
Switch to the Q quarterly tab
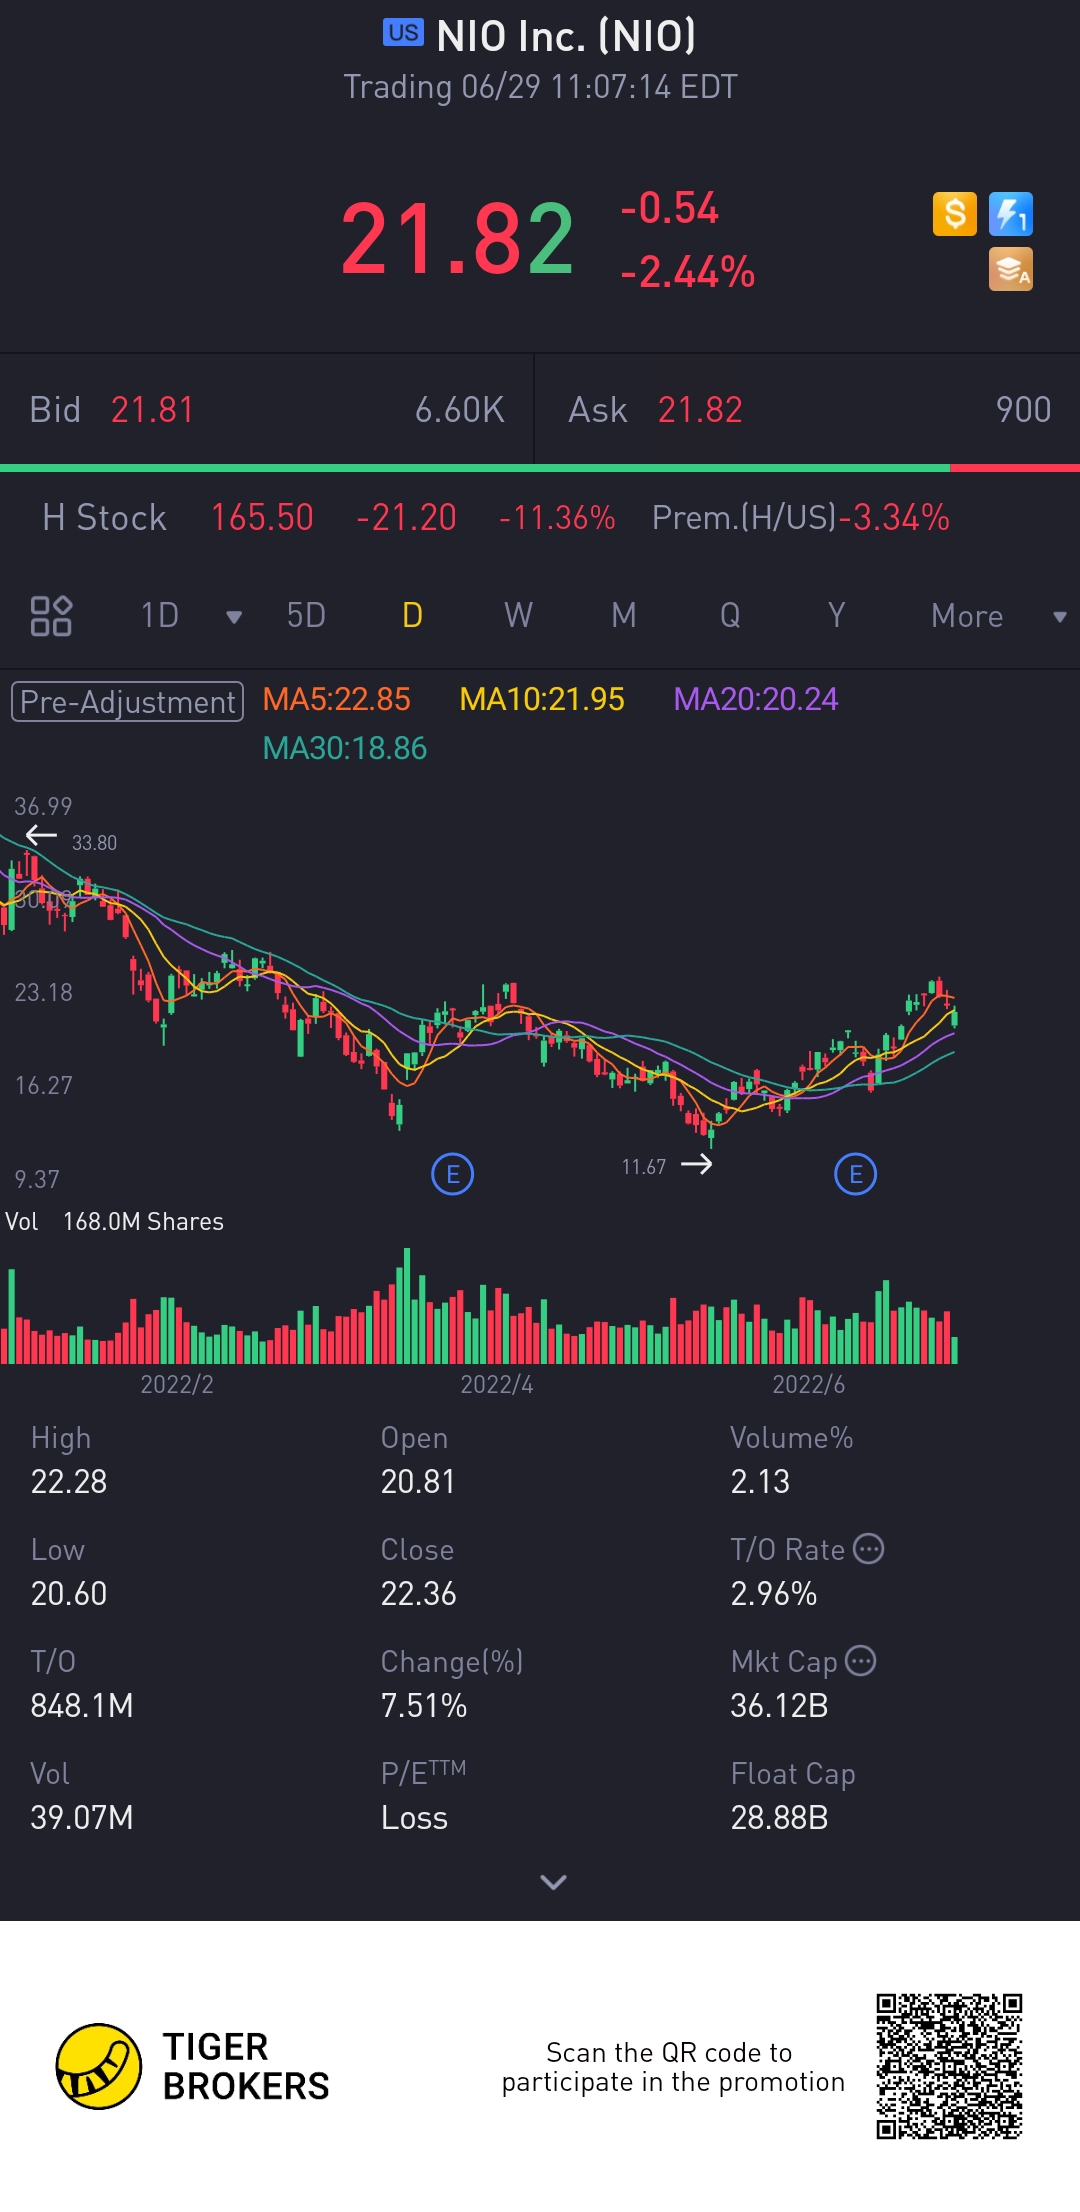point(730,616)
